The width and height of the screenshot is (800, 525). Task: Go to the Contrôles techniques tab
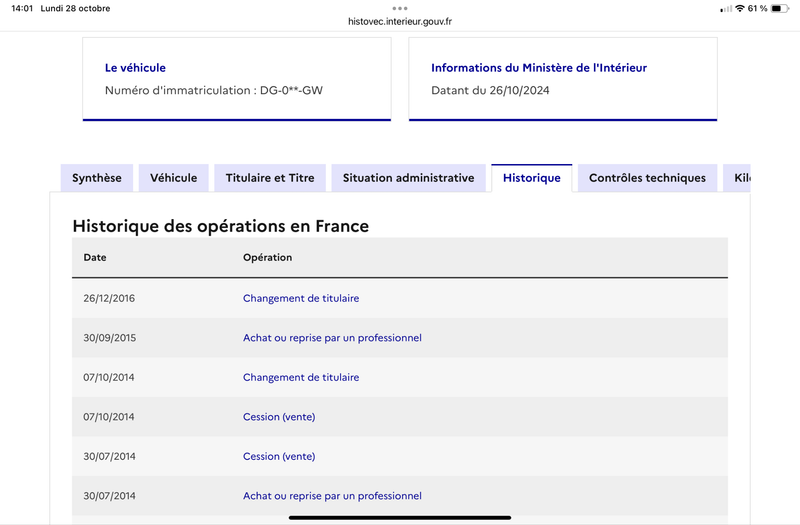click(x=647, y=178)
